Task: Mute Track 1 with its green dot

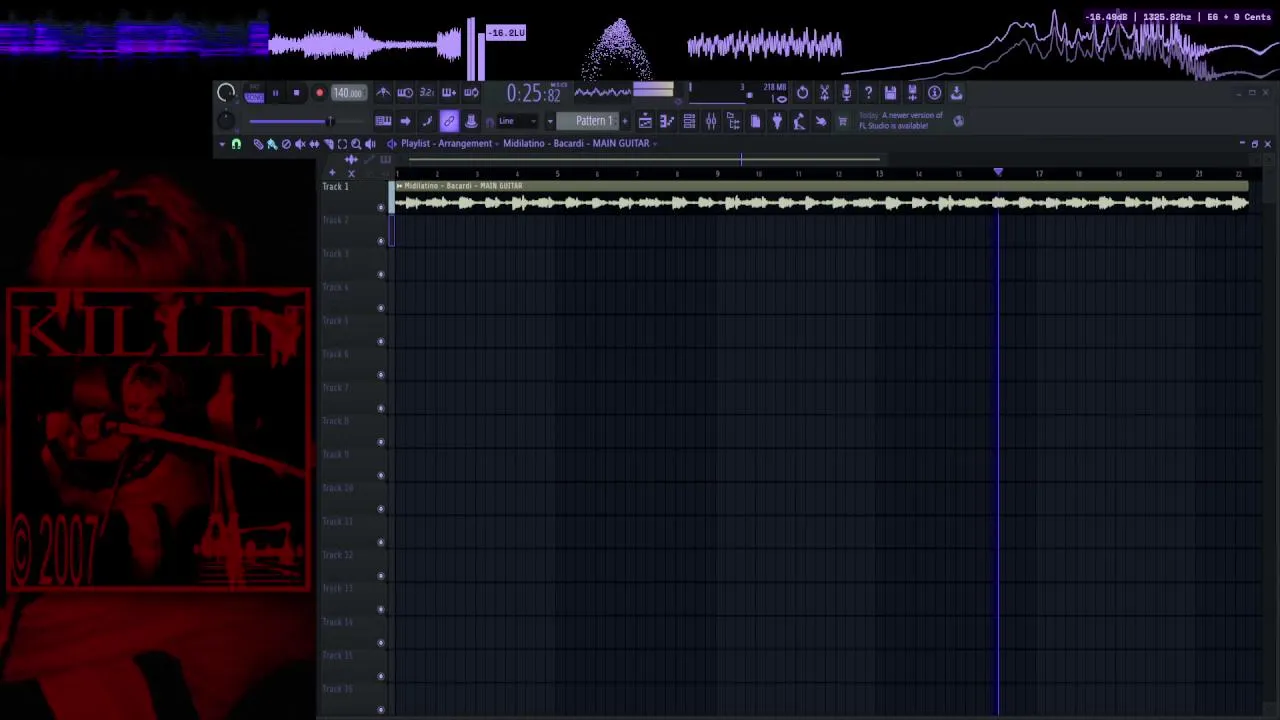Action: (x=380, y=207)
